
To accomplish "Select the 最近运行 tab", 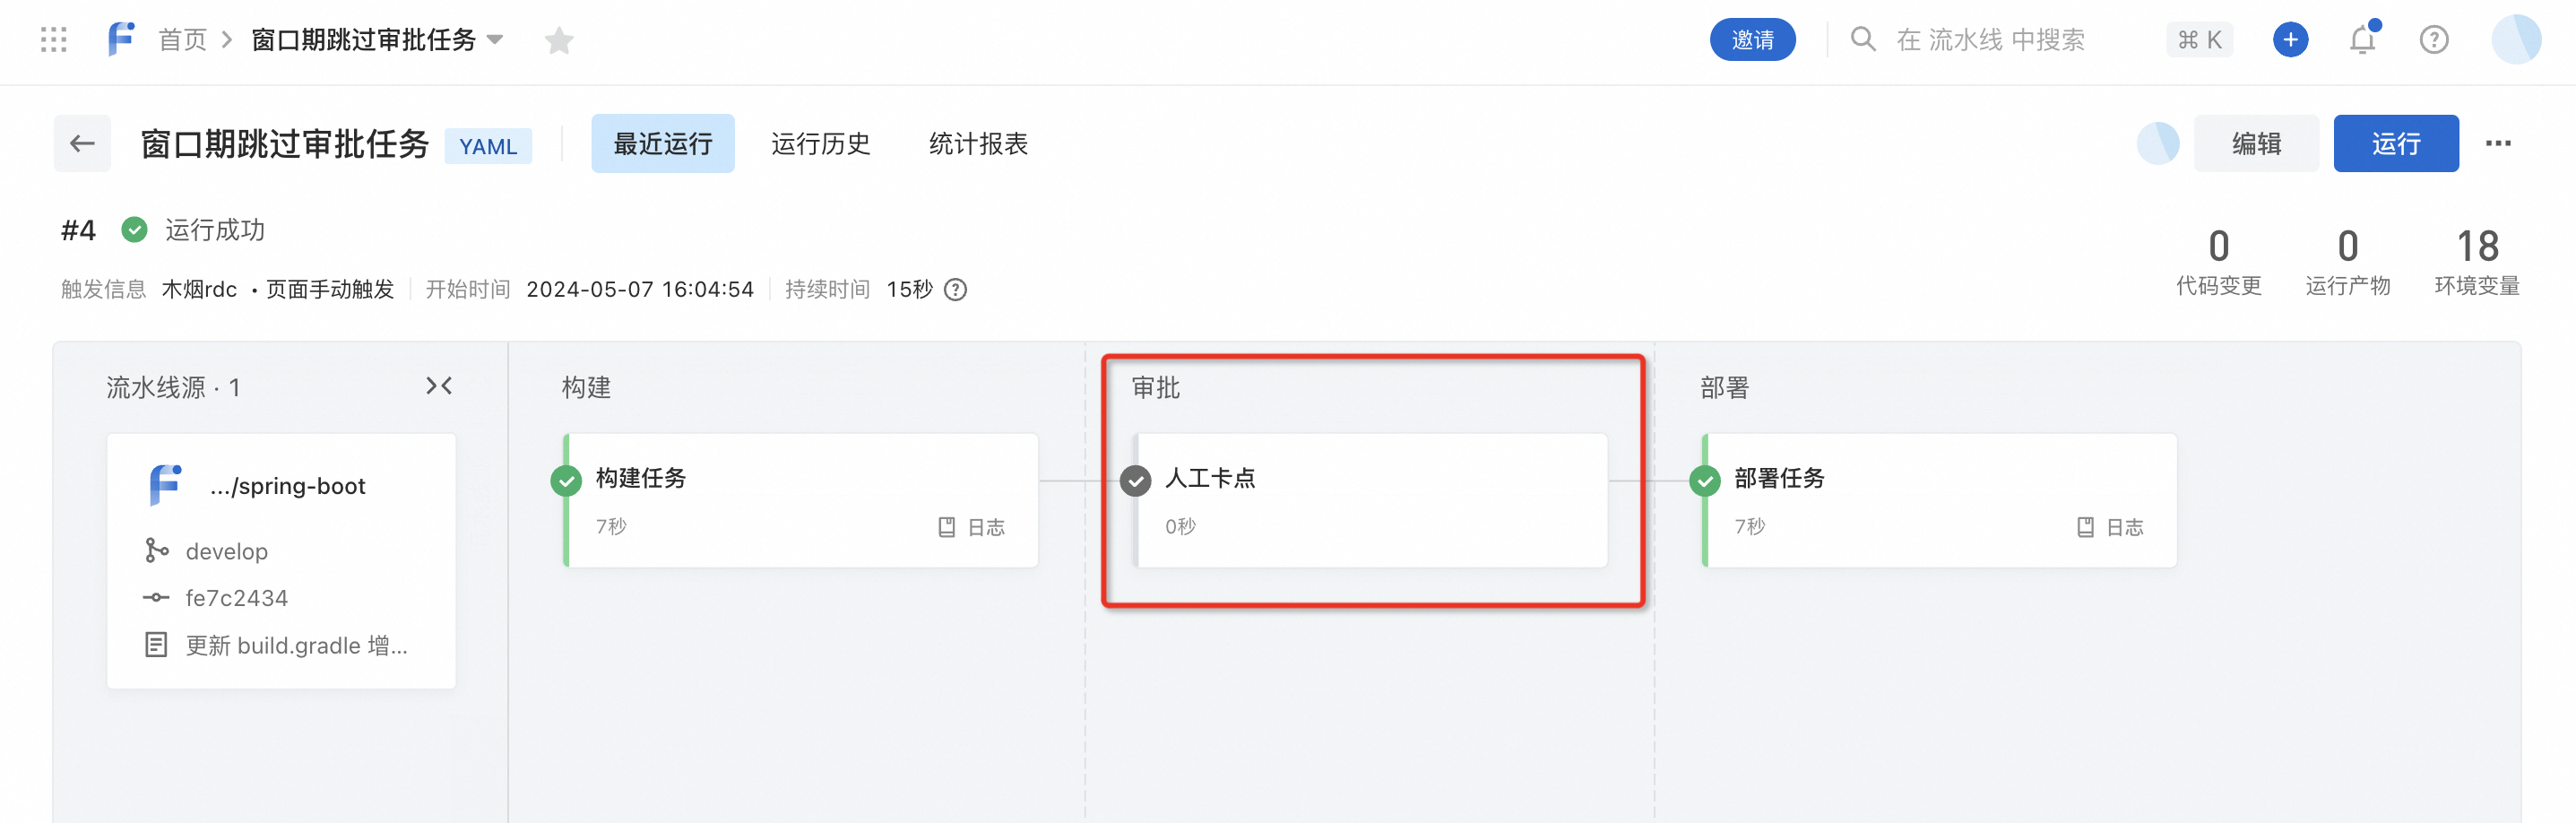I will coord(663,144).
